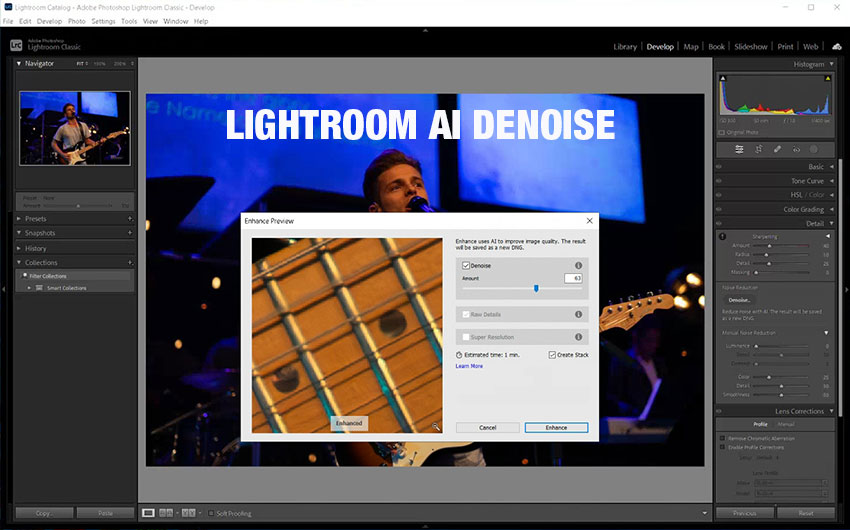Expand the Presets panel
Image resolution: width=850 pixels, height=530 pixels.
coord(19,219)
